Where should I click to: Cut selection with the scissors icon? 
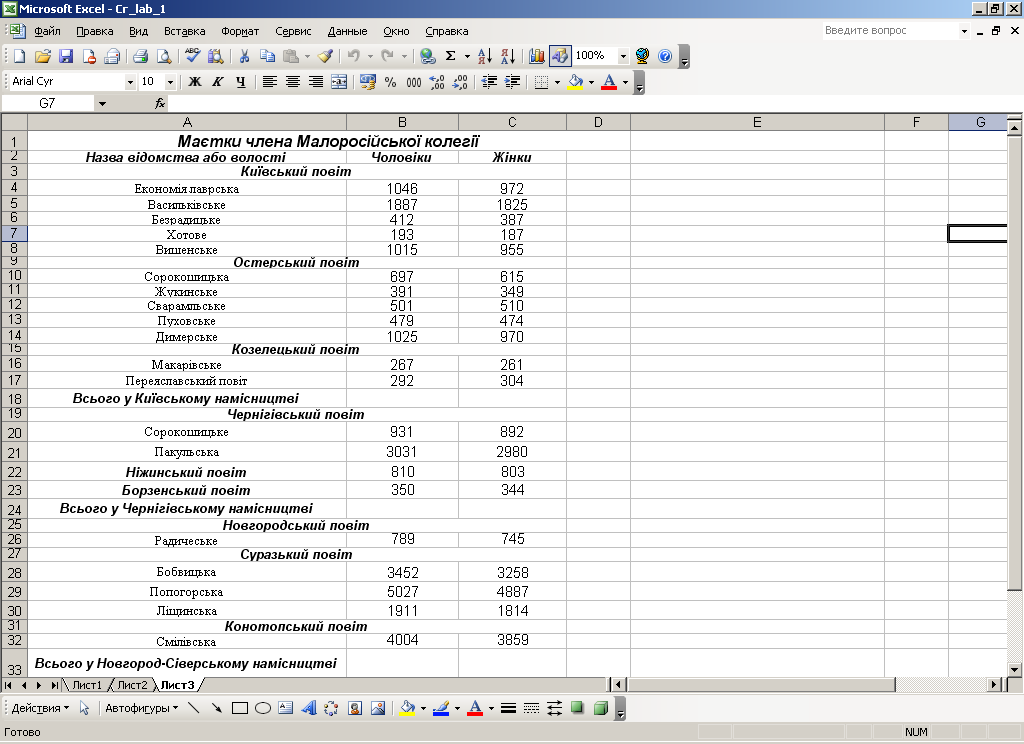pos(244,56)
